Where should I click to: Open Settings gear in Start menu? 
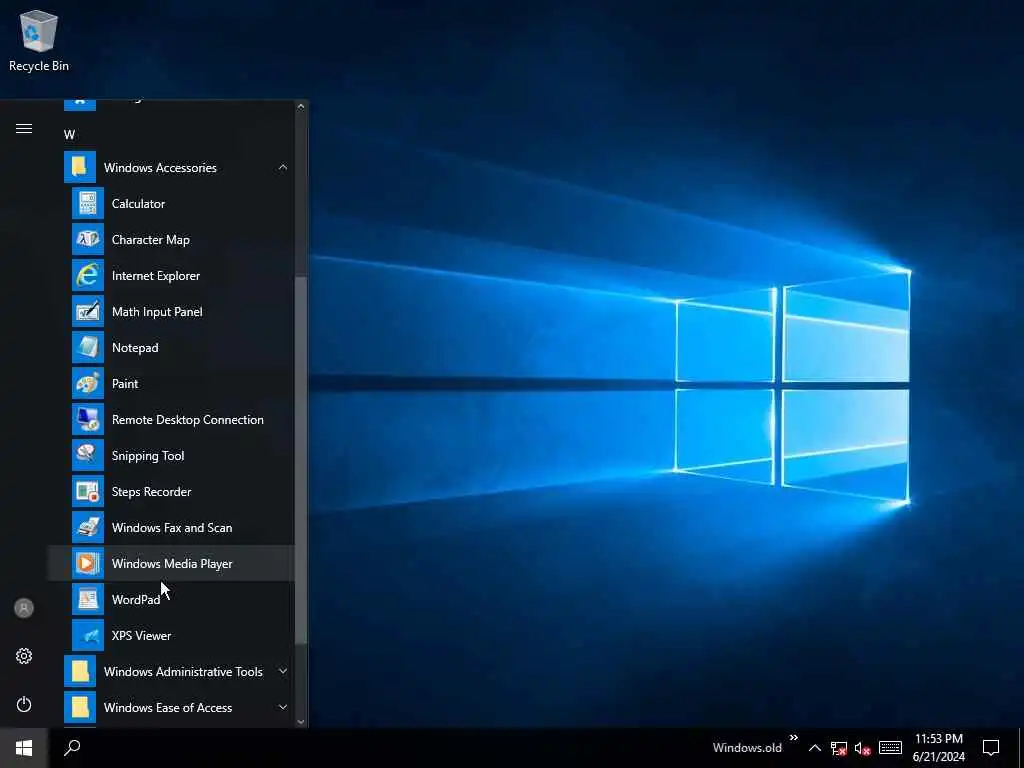(x=24, y=656)
